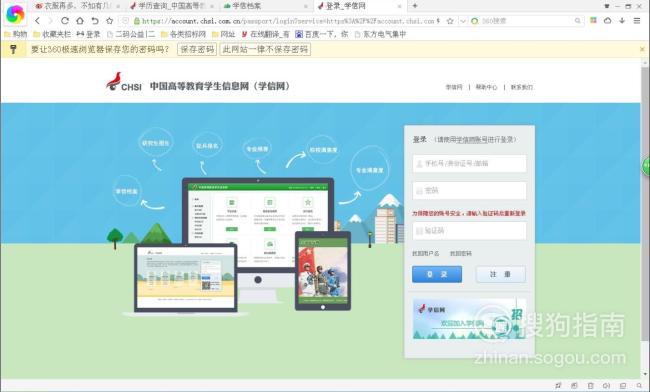Focus the 密码 password field
The image size is (650, 392).
pyautogui.click(x=469, y=191)
